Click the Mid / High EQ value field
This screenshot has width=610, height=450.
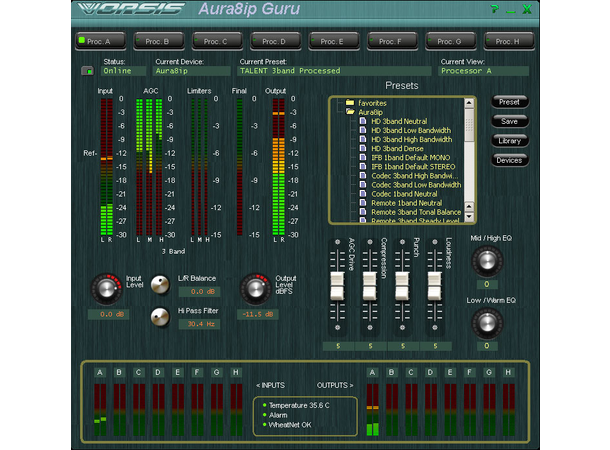coord(487,284)
